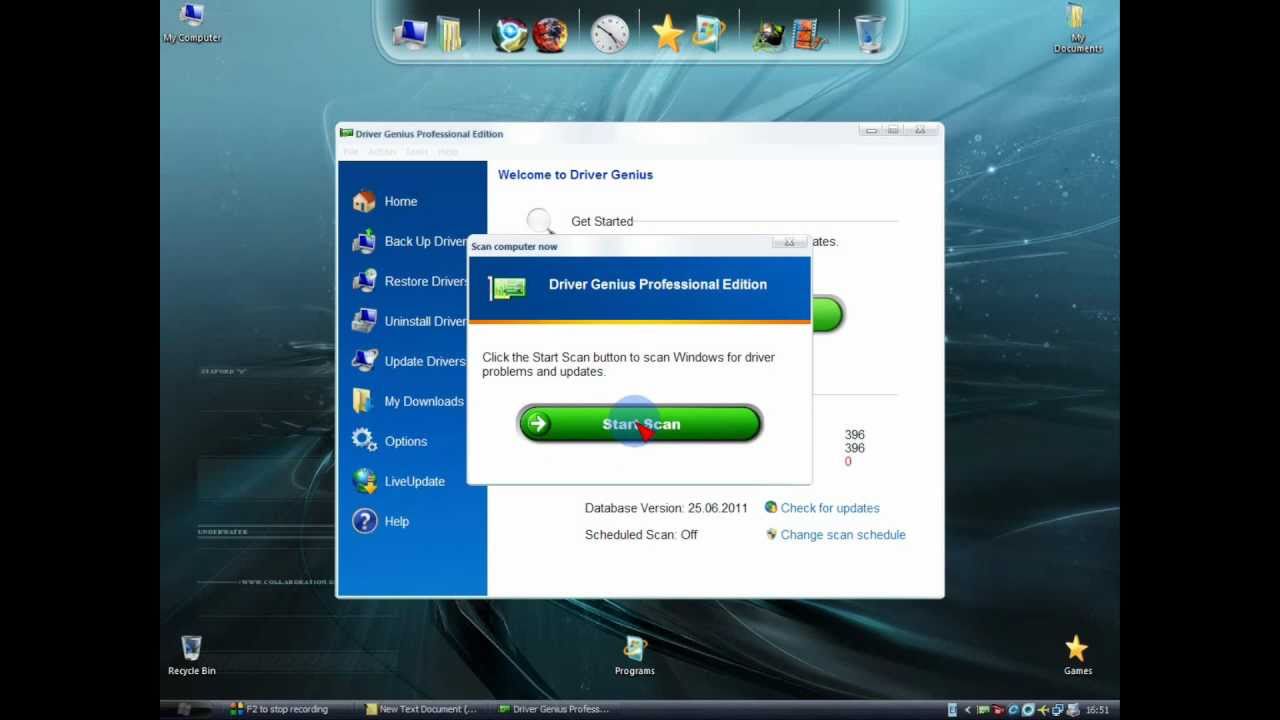Screen dimensions: 1280x720
Task: Open the File menu in Driver Genius
Action: [351, 152]
